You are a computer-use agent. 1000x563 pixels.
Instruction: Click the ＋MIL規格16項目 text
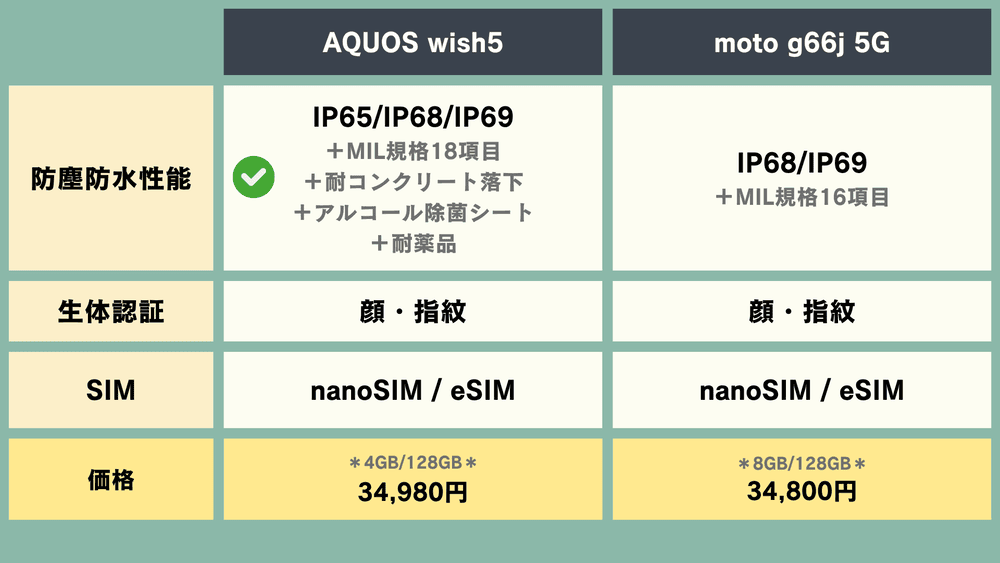click(x=801, y=197)
